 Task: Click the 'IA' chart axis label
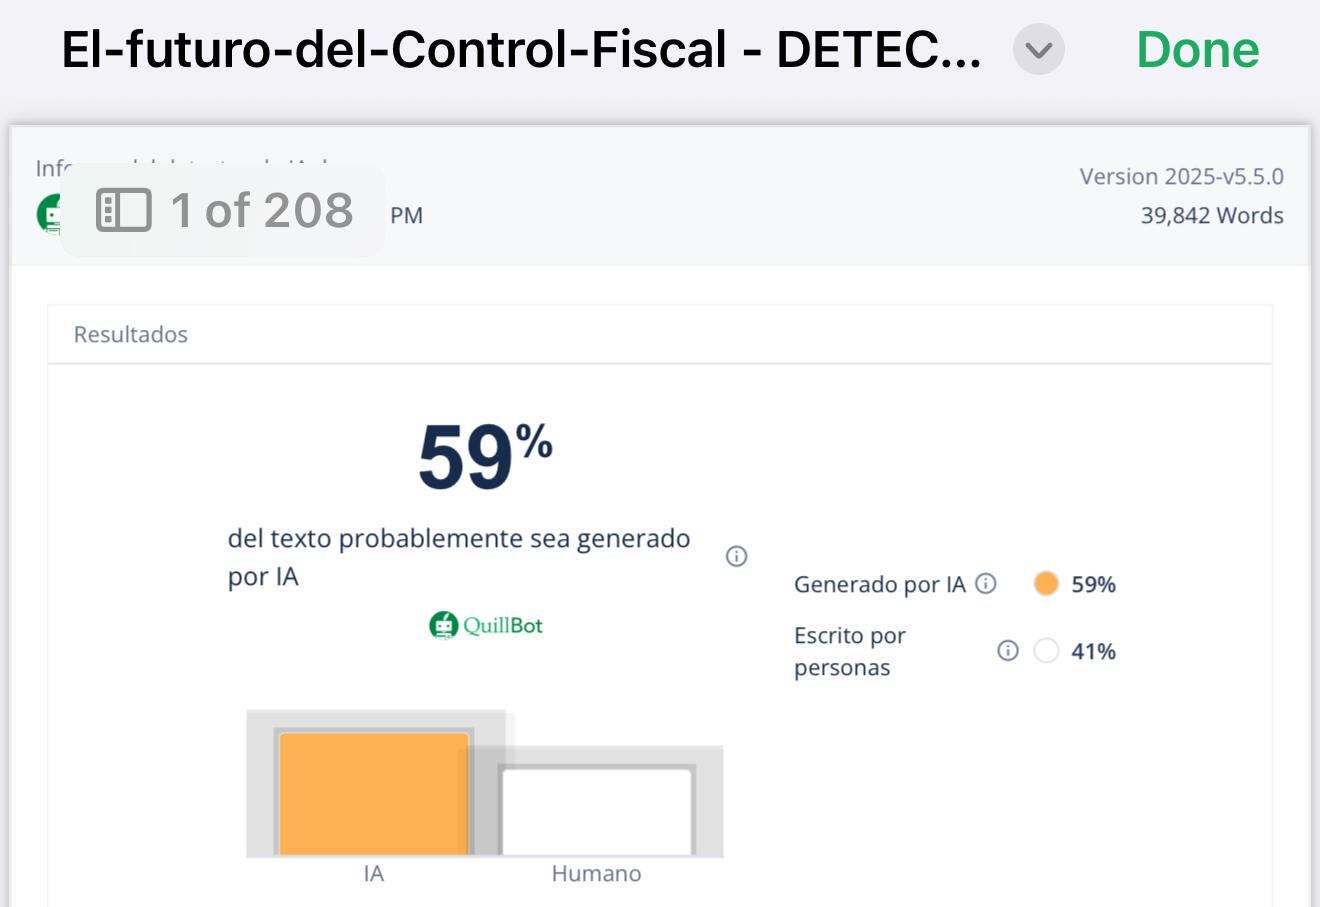pyautogui.click(x=374, y=873)
